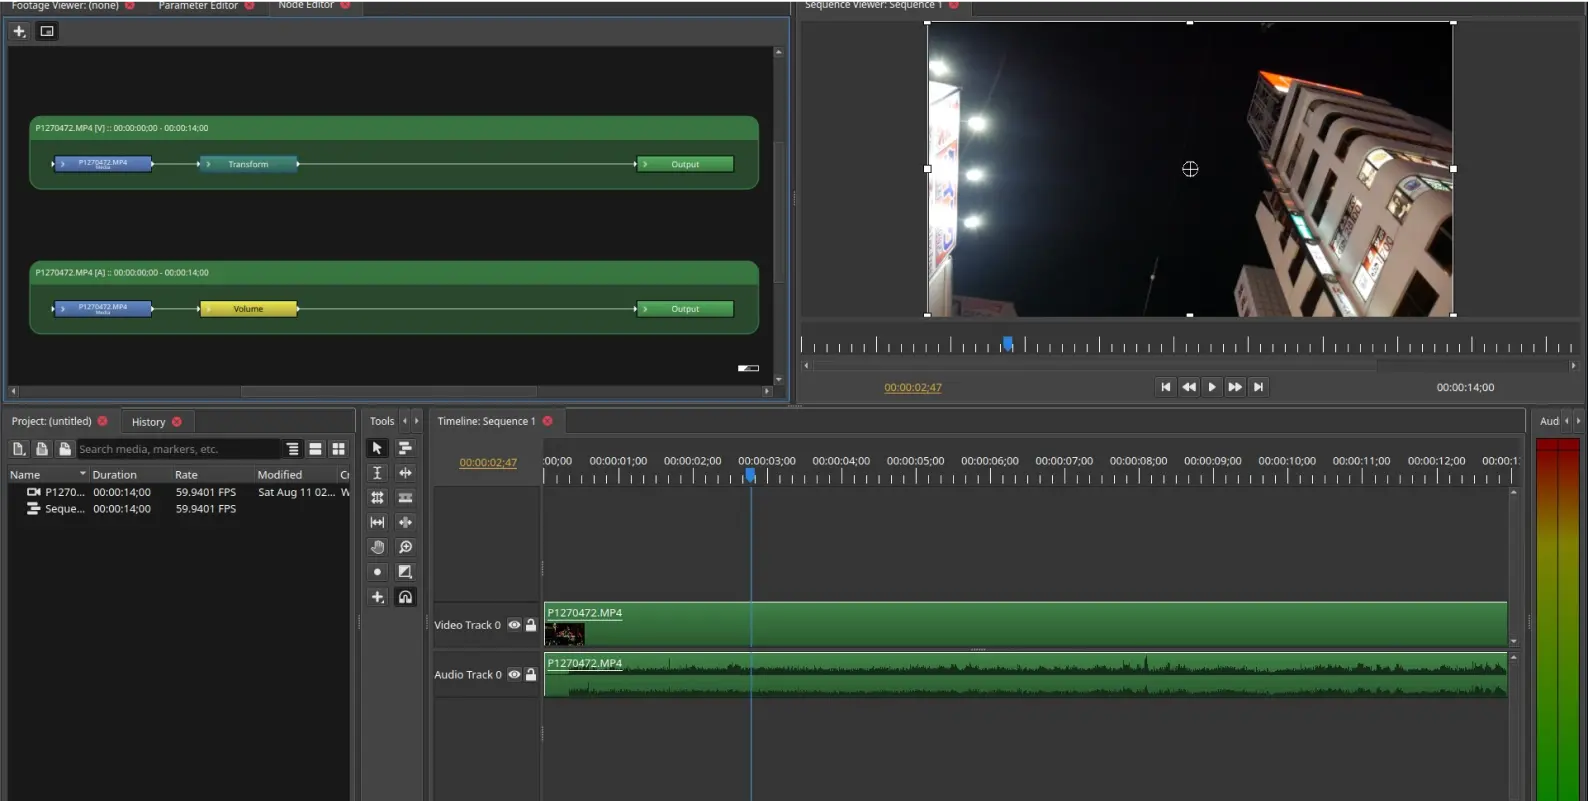Click Tools panel left arrow

coord(405,421)
